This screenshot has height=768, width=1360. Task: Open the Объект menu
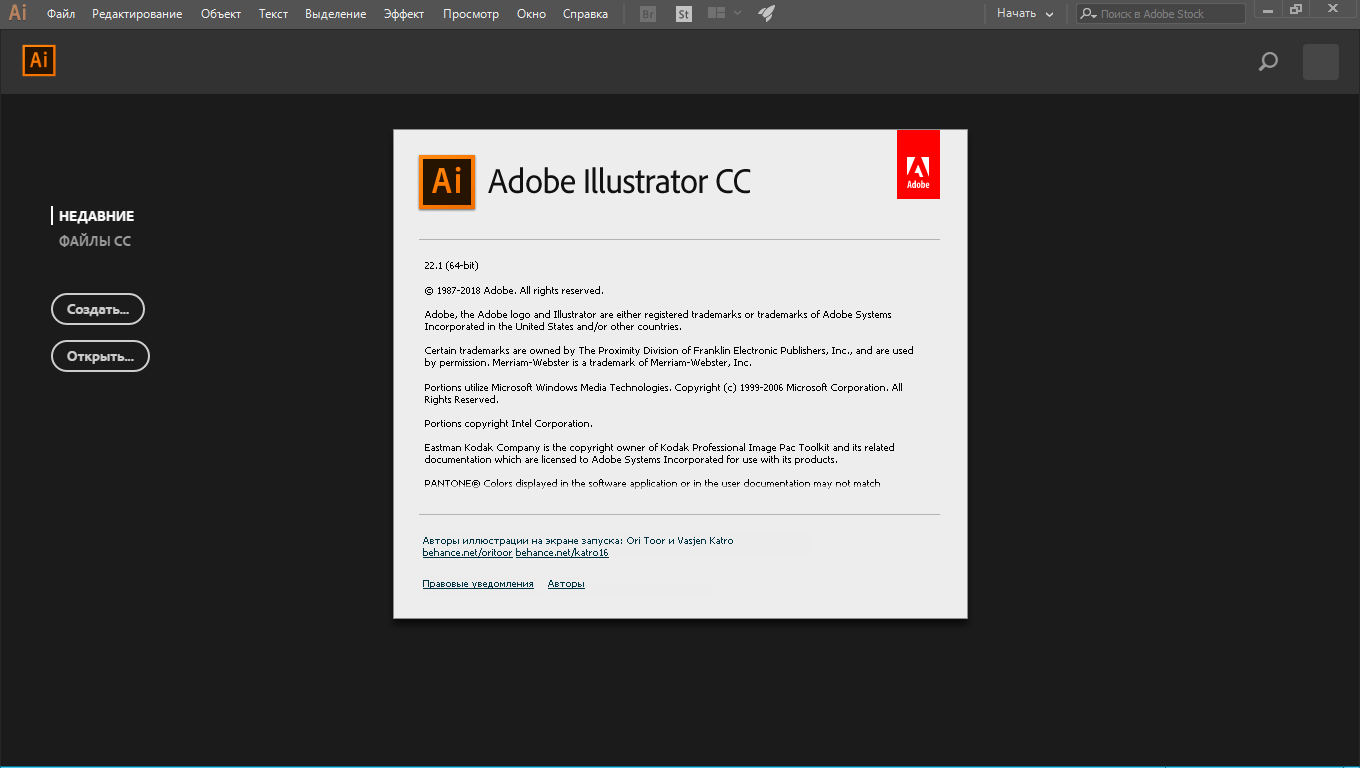(221, 14)
